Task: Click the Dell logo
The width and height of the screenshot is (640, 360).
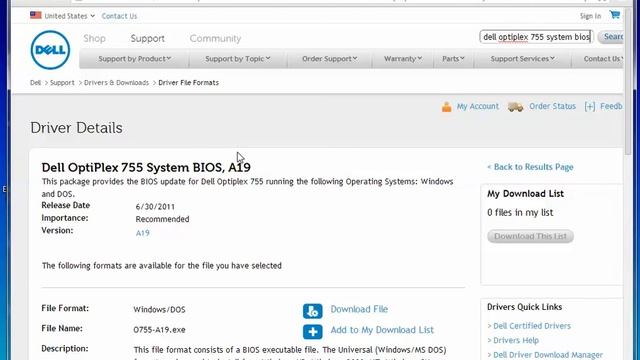Action: pos(50,50)
